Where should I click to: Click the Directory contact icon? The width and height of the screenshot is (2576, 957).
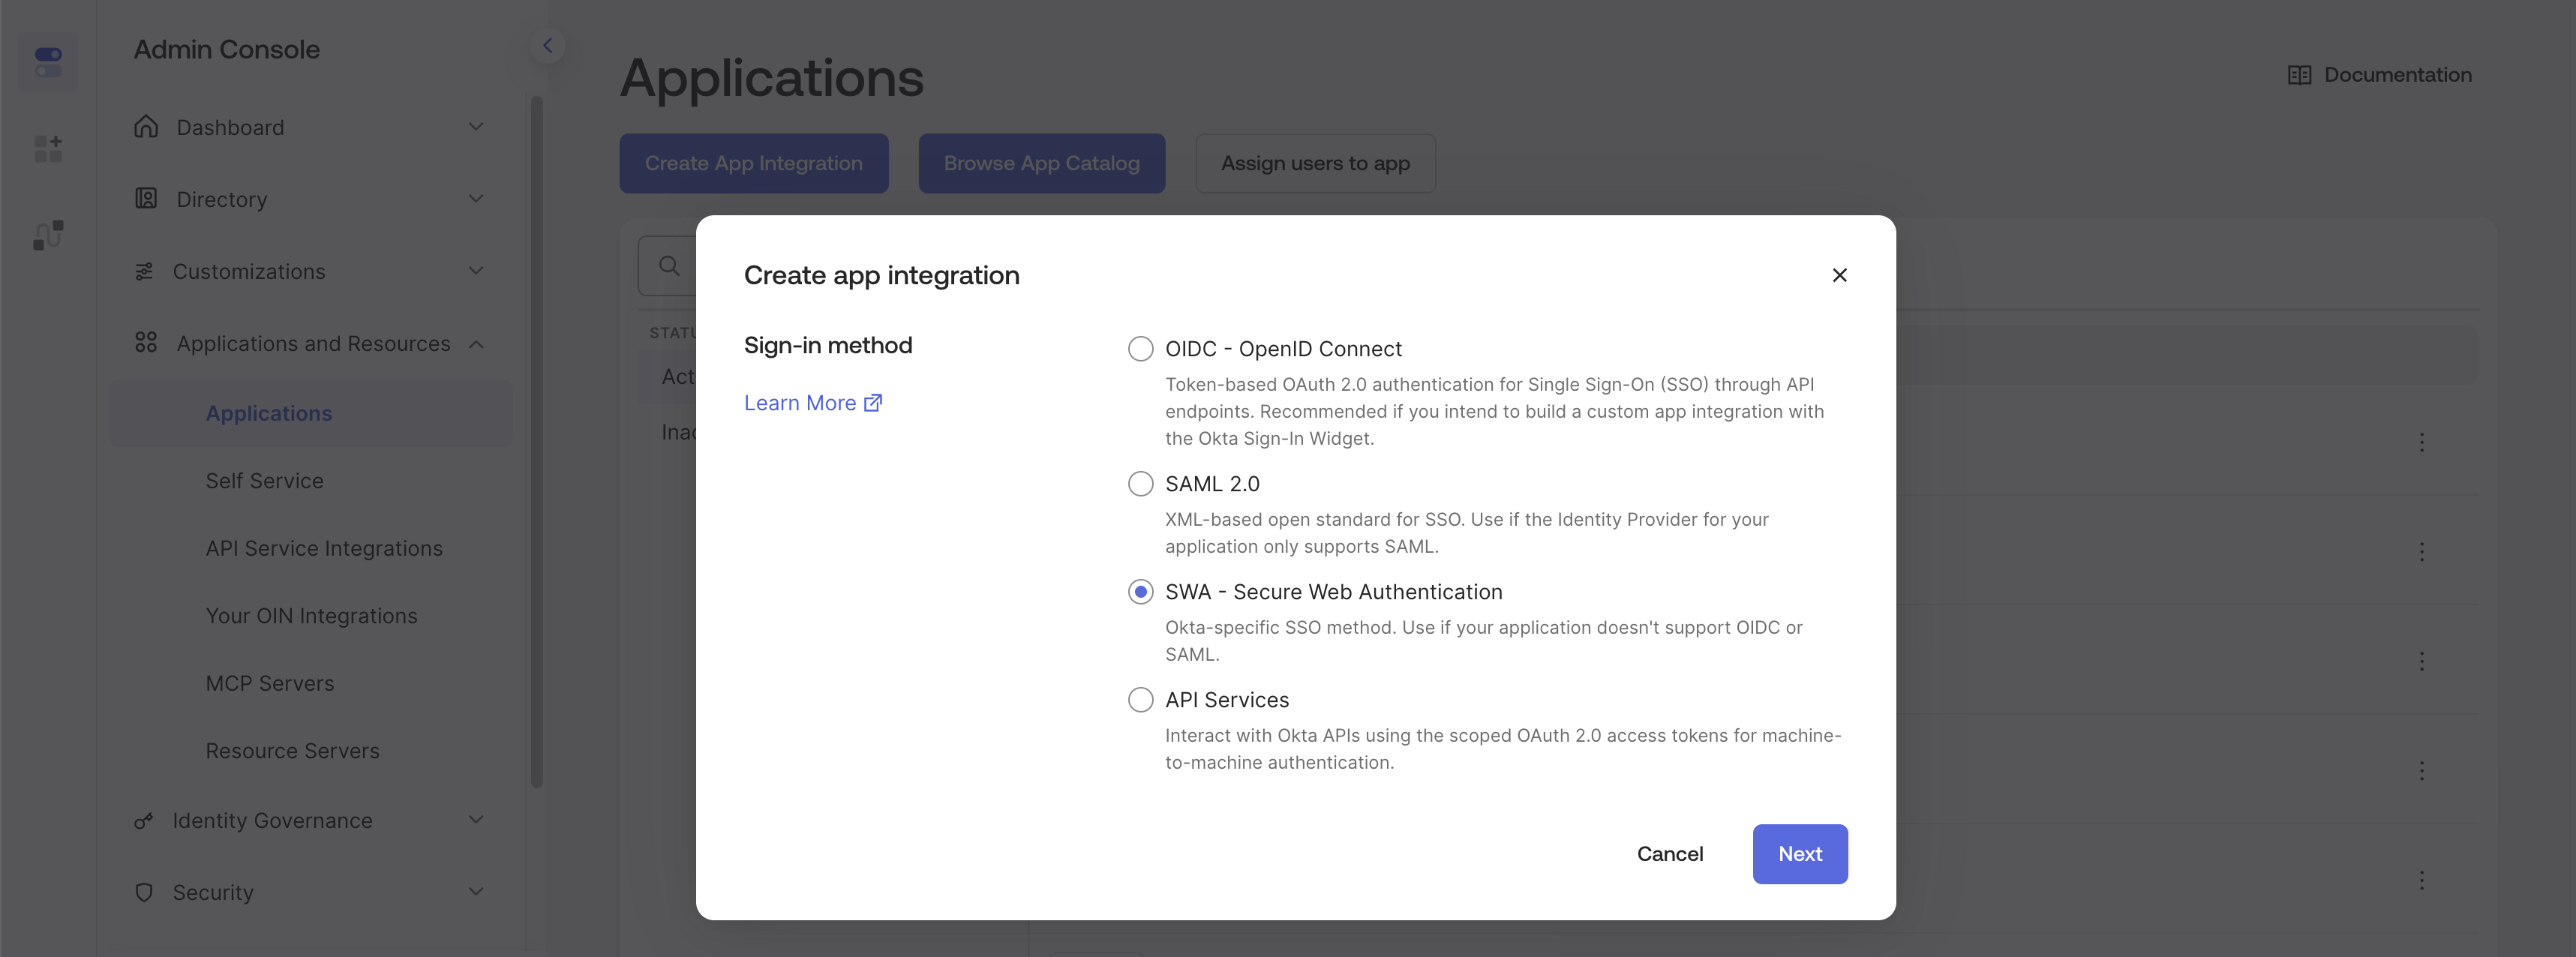pos(146,198)
